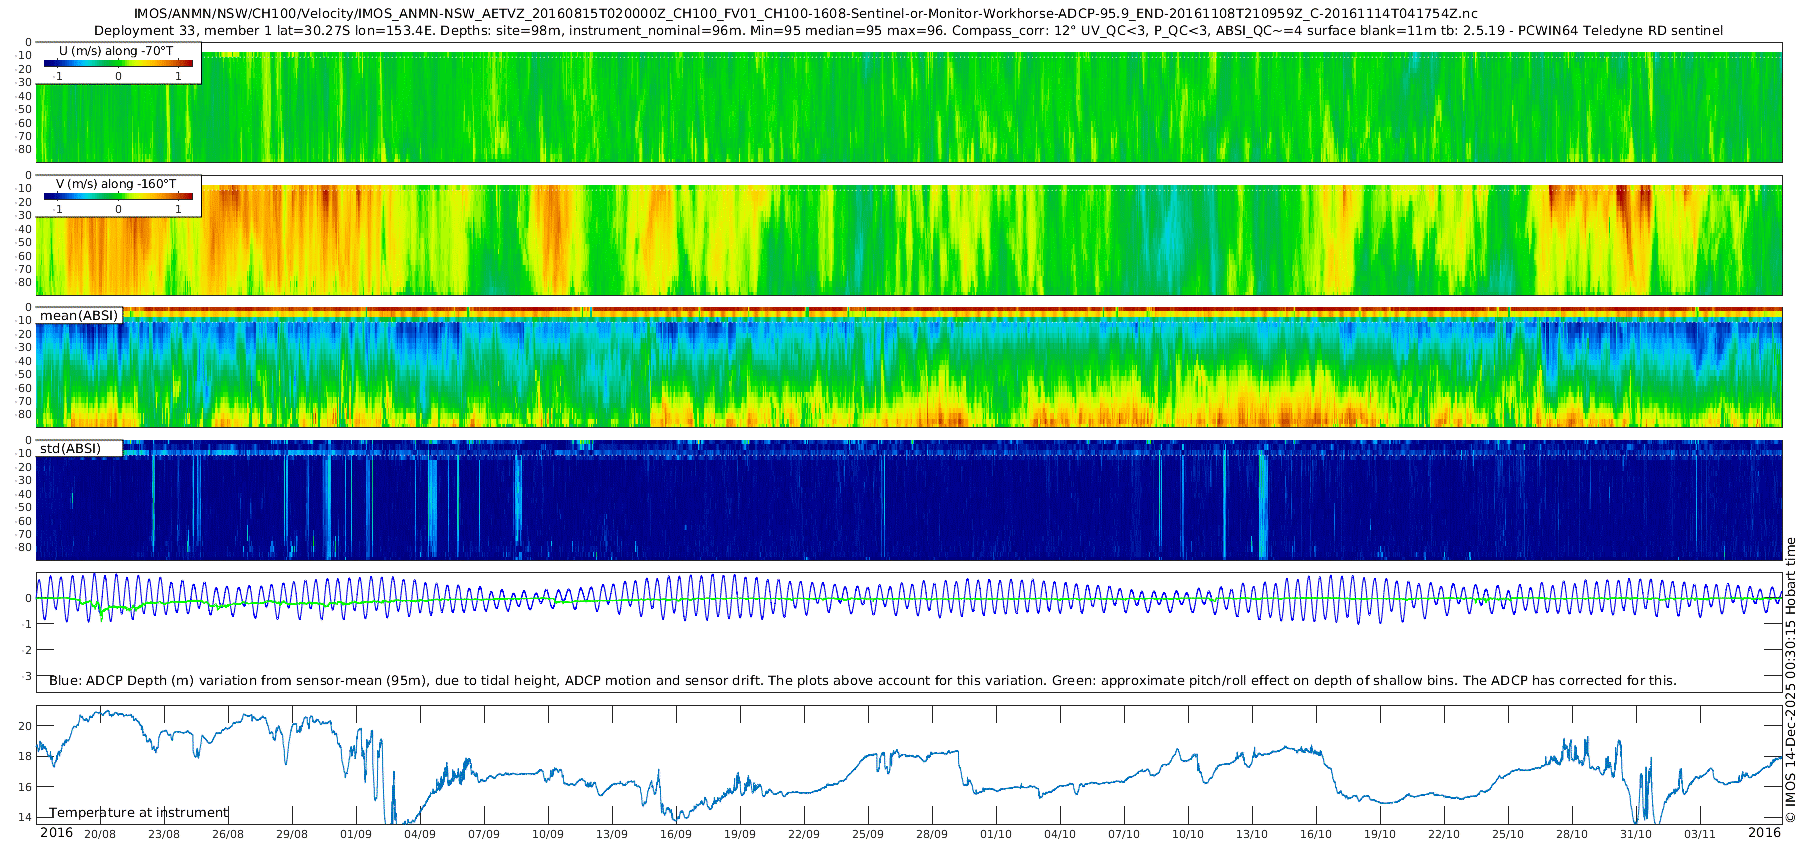Select the 26/08 date tick label
This screenshot has height=850, width=1800.
coord(228,834)
